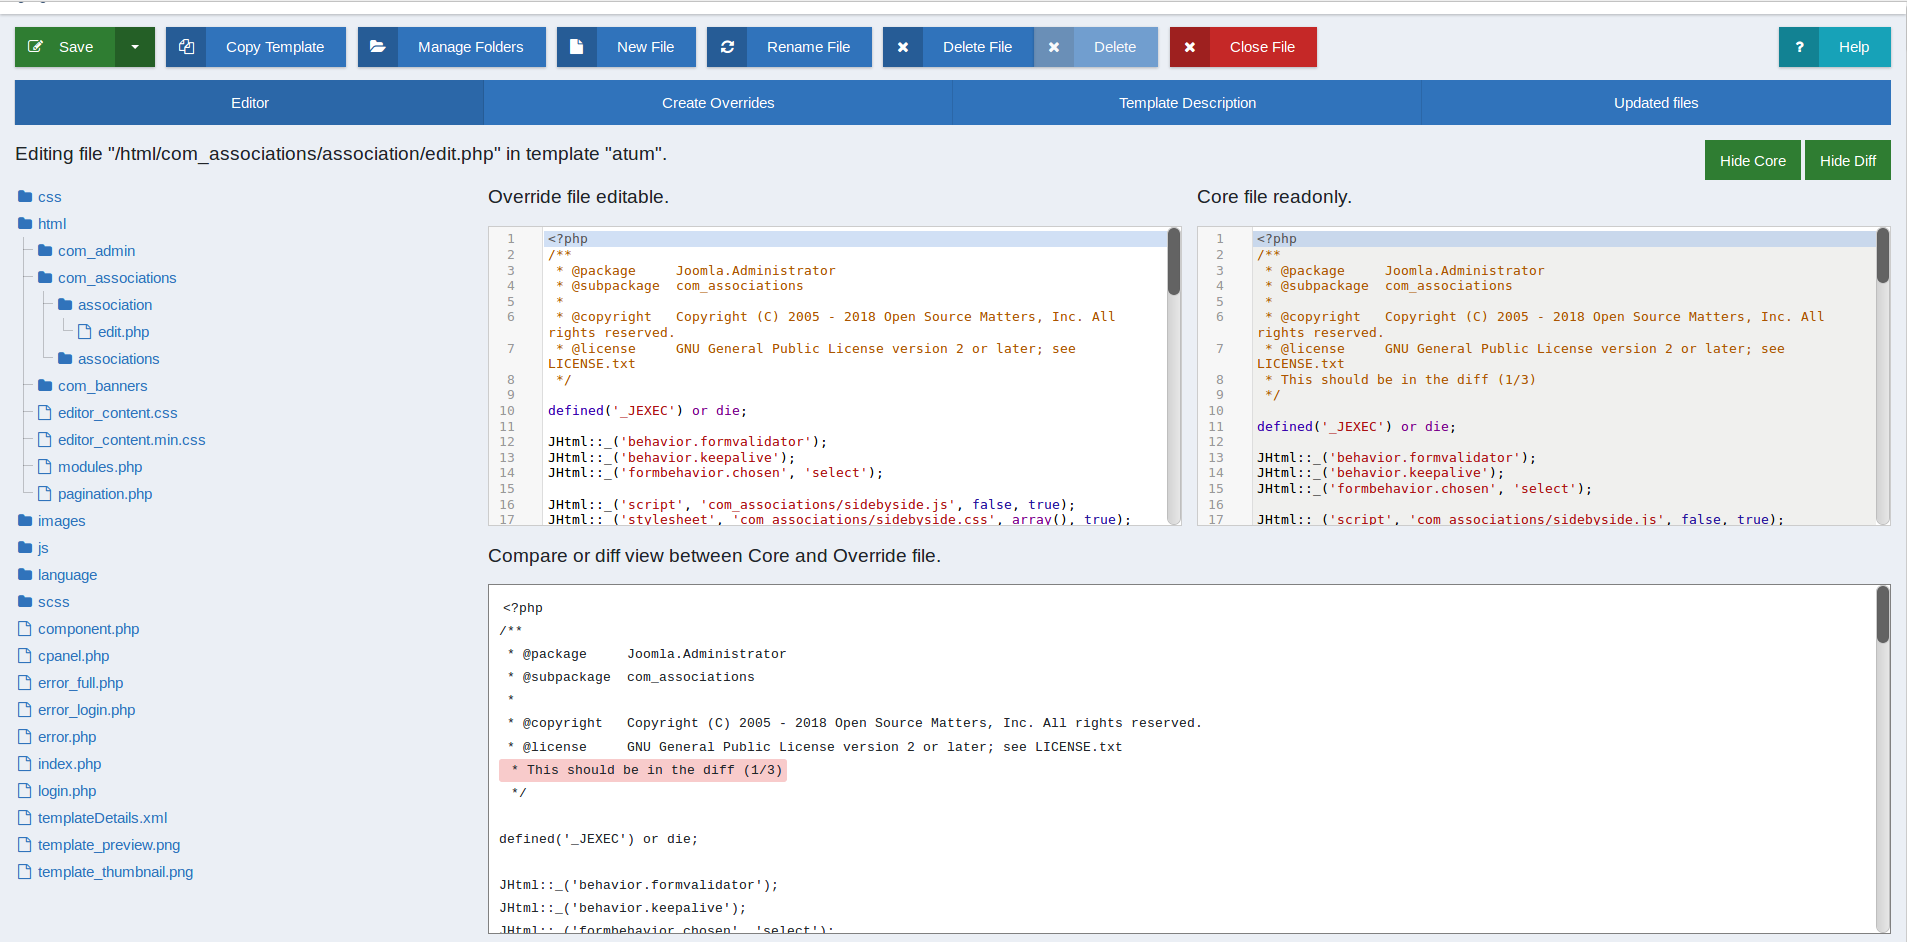The image size is (1907, 942).
Task: Open template_thumbnail.png file
Action: tap(106, 872)
